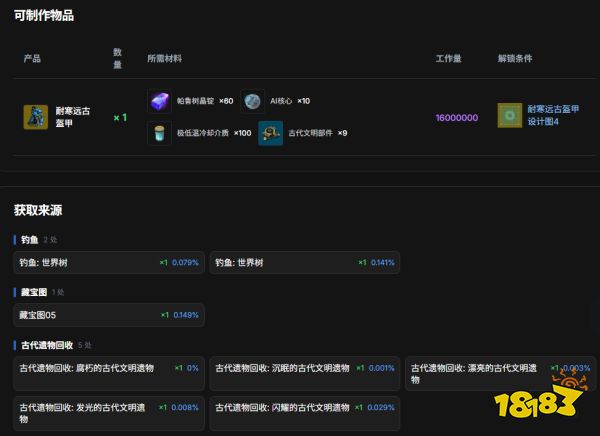Select the 发光的古代文明遗物 recycle card
Screen dimensions: 600x436
click(109, 413)
